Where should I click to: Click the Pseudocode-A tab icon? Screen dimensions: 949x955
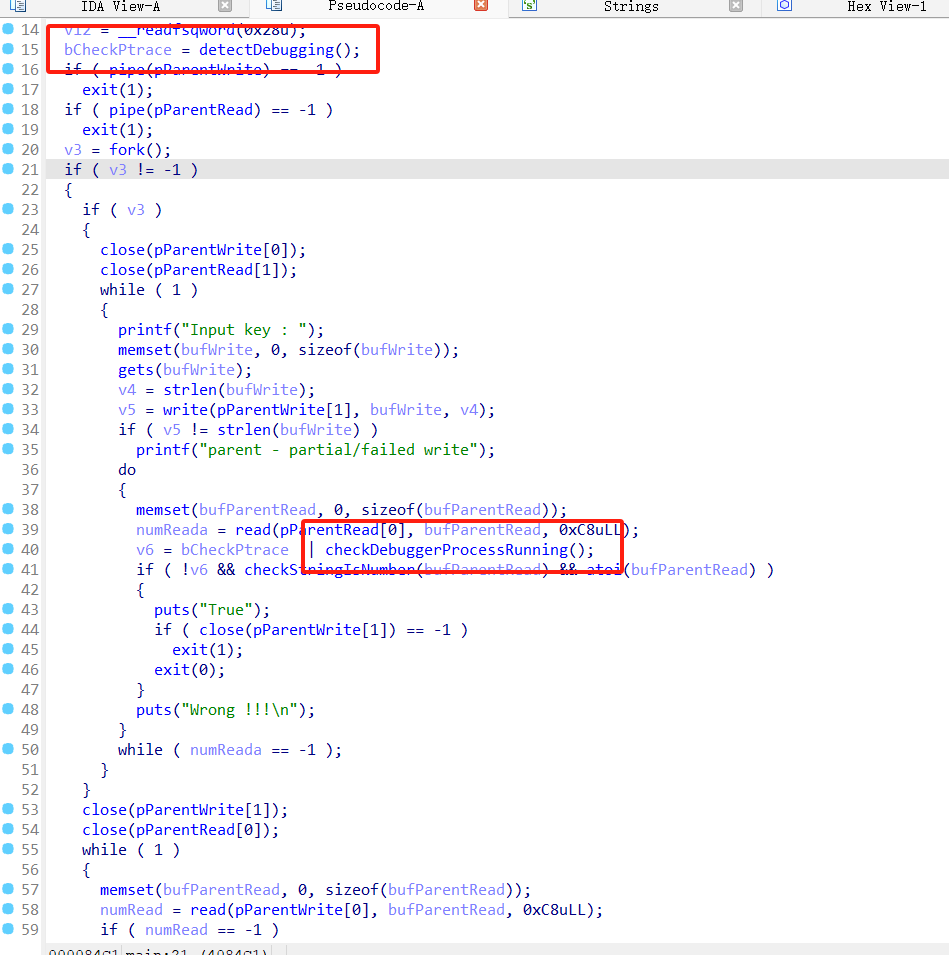pos(274,6)
